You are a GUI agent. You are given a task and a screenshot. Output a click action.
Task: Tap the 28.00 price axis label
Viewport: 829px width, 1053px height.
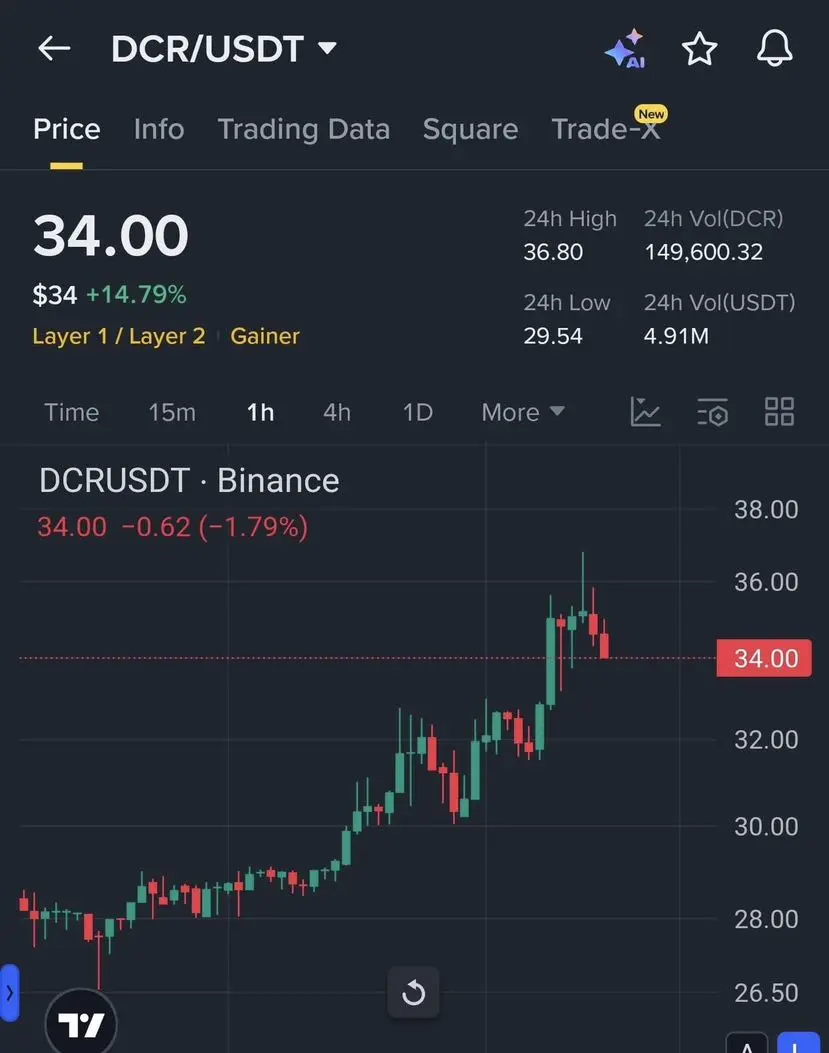click(766, 919)
